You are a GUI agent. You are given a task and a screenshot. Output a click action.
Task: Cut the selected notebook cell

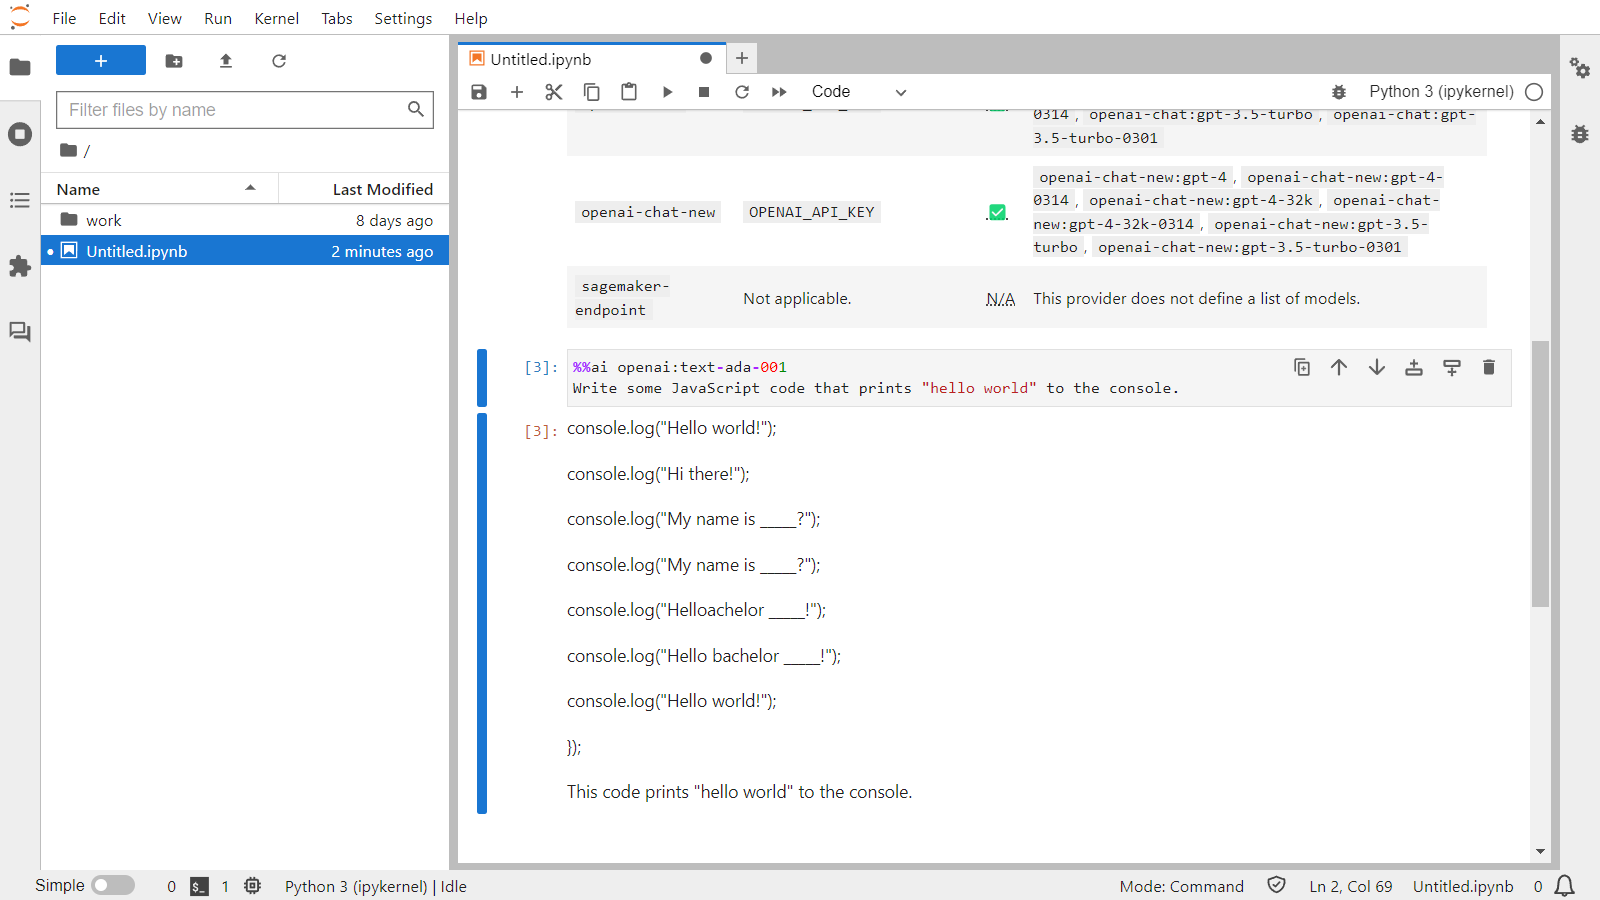click(x=553, y=91)
